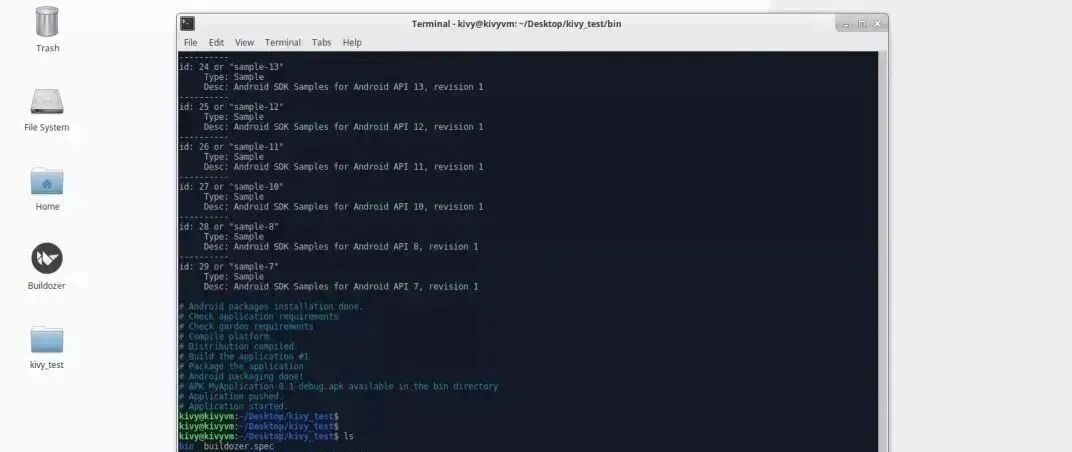Image resolution: width=1072 pixels, height=452 pixels.
Task: Click the 'APK MyApplication-0.1-debug.apk available' line
Action: 338,386
